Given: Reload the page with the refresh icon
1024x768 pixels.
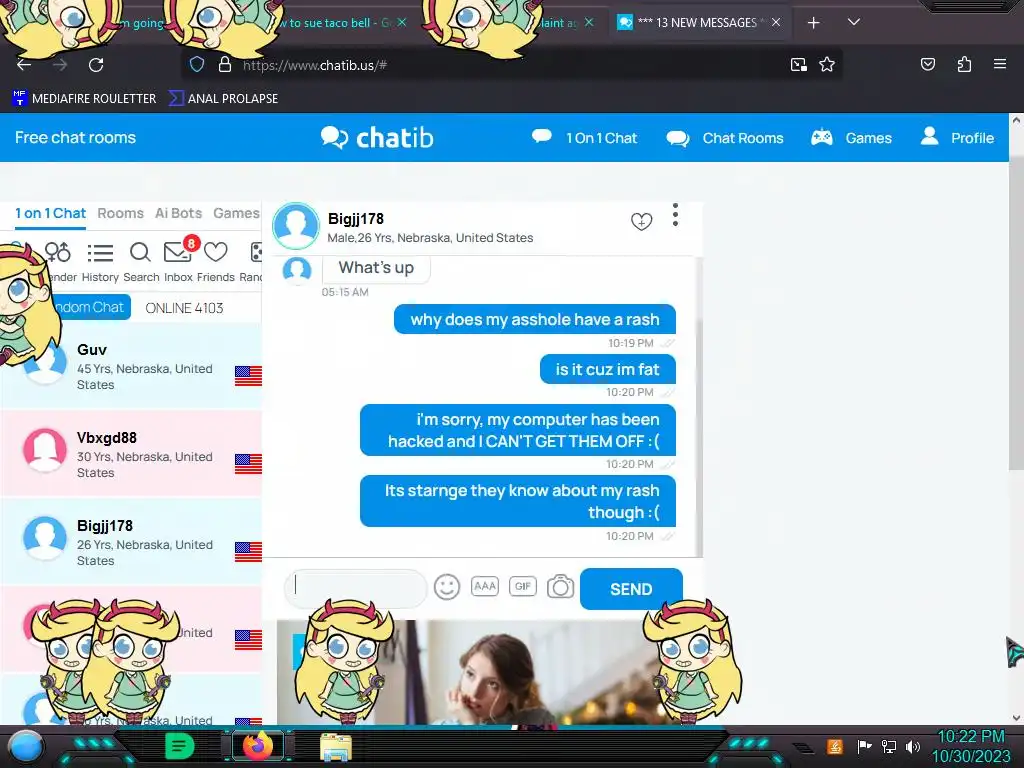Looking at the screenshot, I should (x=96, y=65).
